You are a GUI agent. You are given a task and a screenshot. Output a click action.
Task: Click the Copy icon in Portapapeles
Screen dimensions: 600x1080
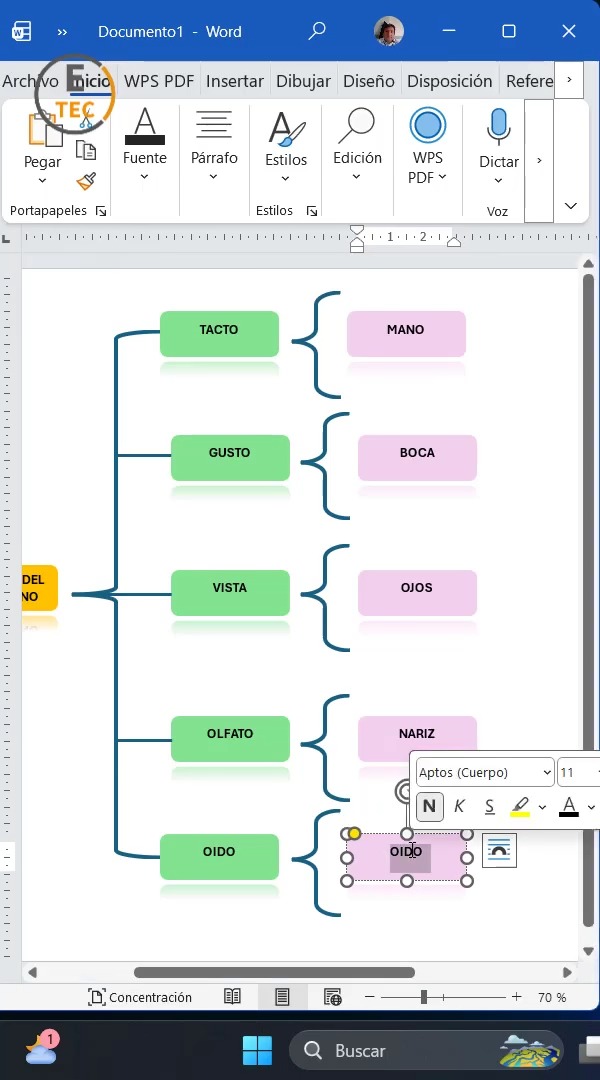click(x=85, y=150)
